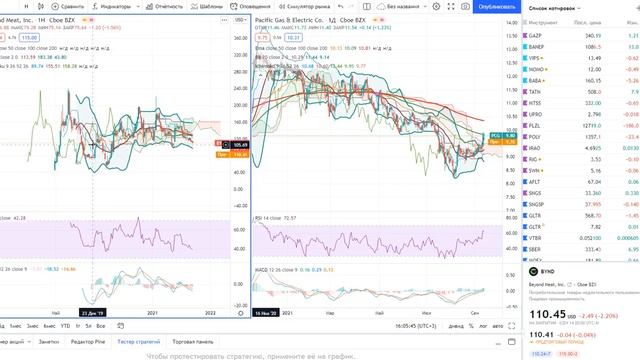The image size is (640, 360).
Task: Switch to the Pine Editor tab
Action: pos(88,342)
